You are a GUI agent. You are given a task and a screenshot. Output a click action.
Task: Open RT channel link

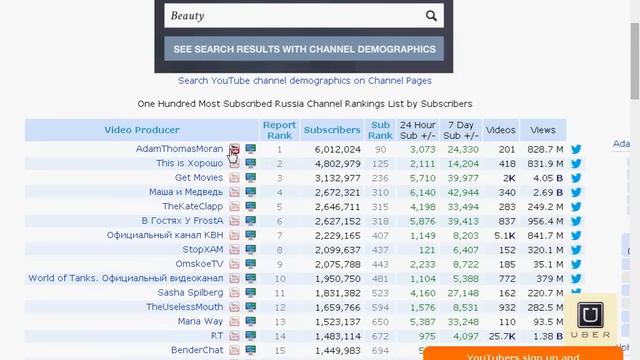[x=217, y=336]
